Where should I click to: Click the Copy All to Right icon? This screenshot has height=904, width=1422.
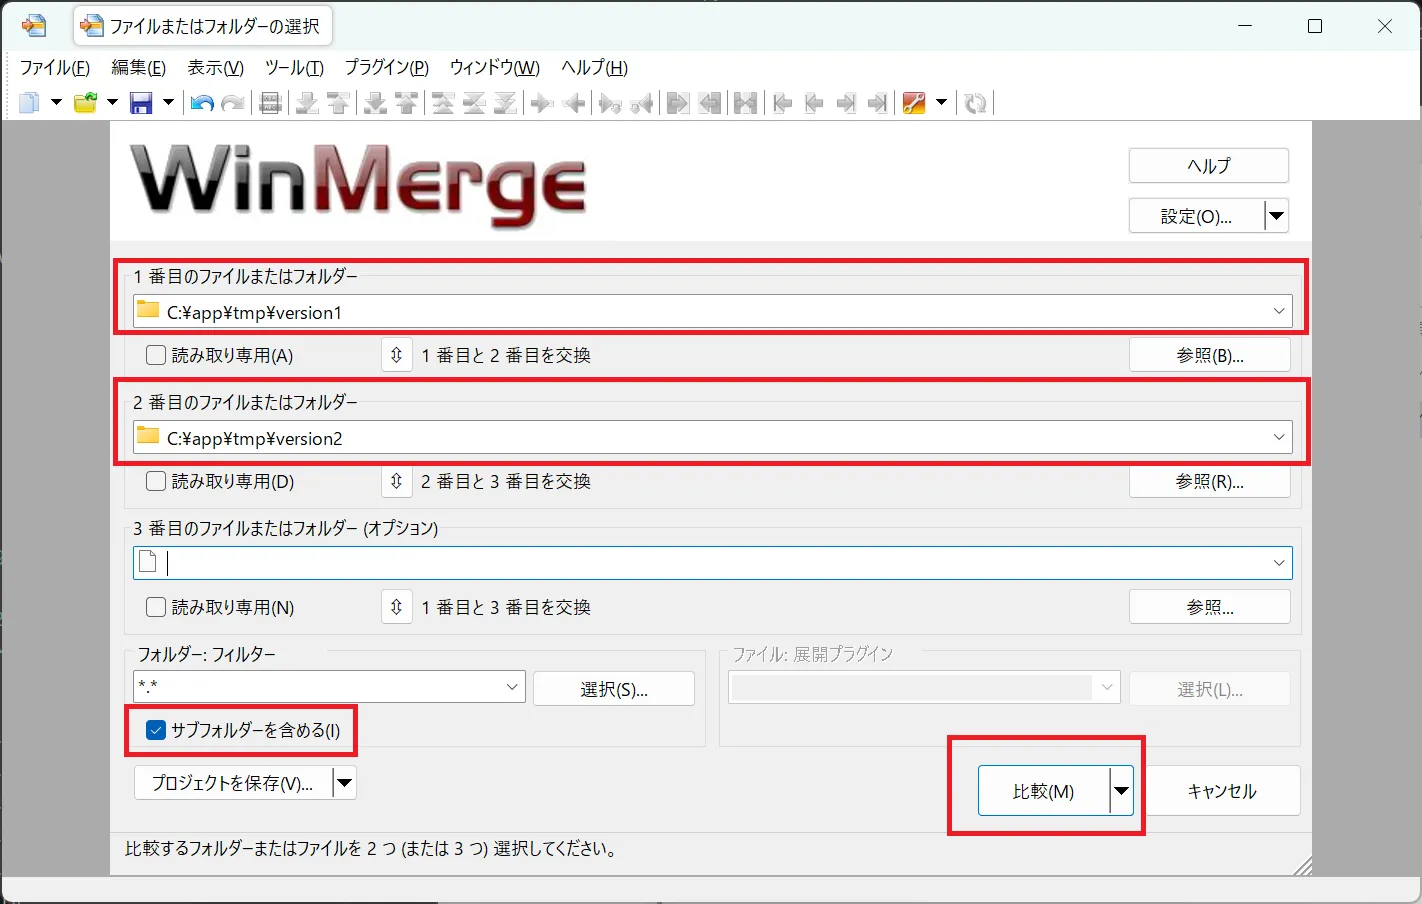pos(678,103)
